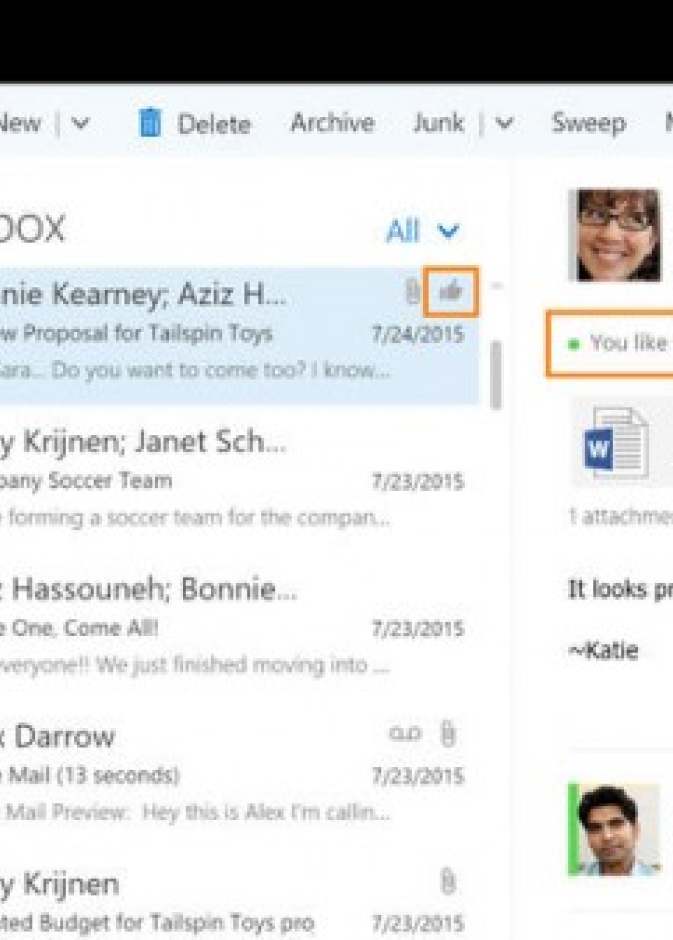Click the Krijnen; Janet Sch... sender name

click(x=142, y=442)
